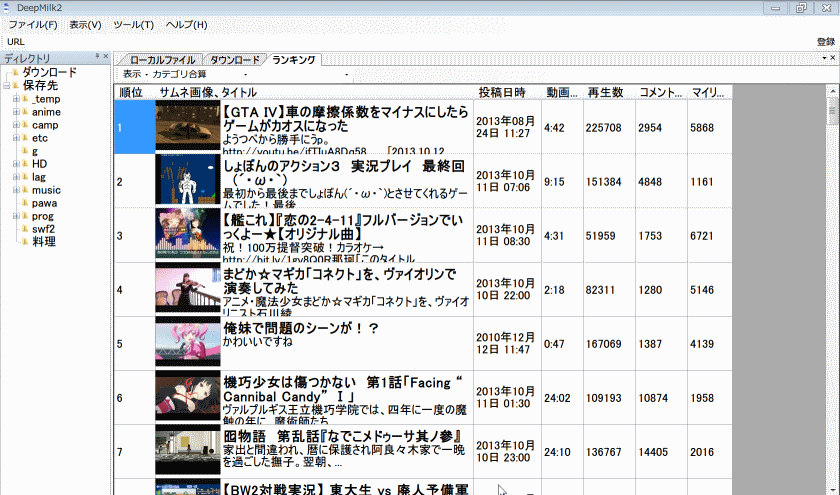This screenshot has height=495, width=840.
Task: Sort by the コメント column header
Action: click(661, 92)
